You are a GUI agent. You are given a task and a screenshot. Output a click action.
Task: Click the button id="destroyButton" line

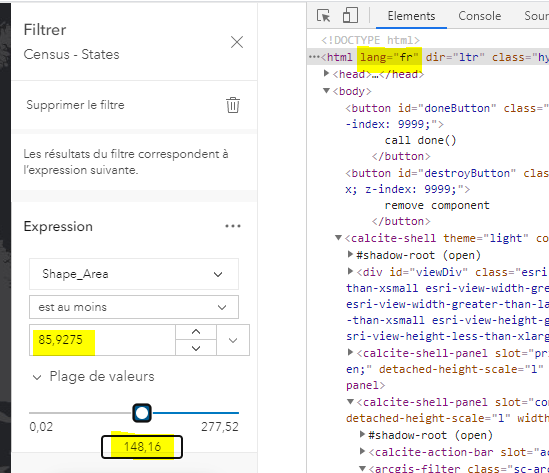[x=447, y=173]
